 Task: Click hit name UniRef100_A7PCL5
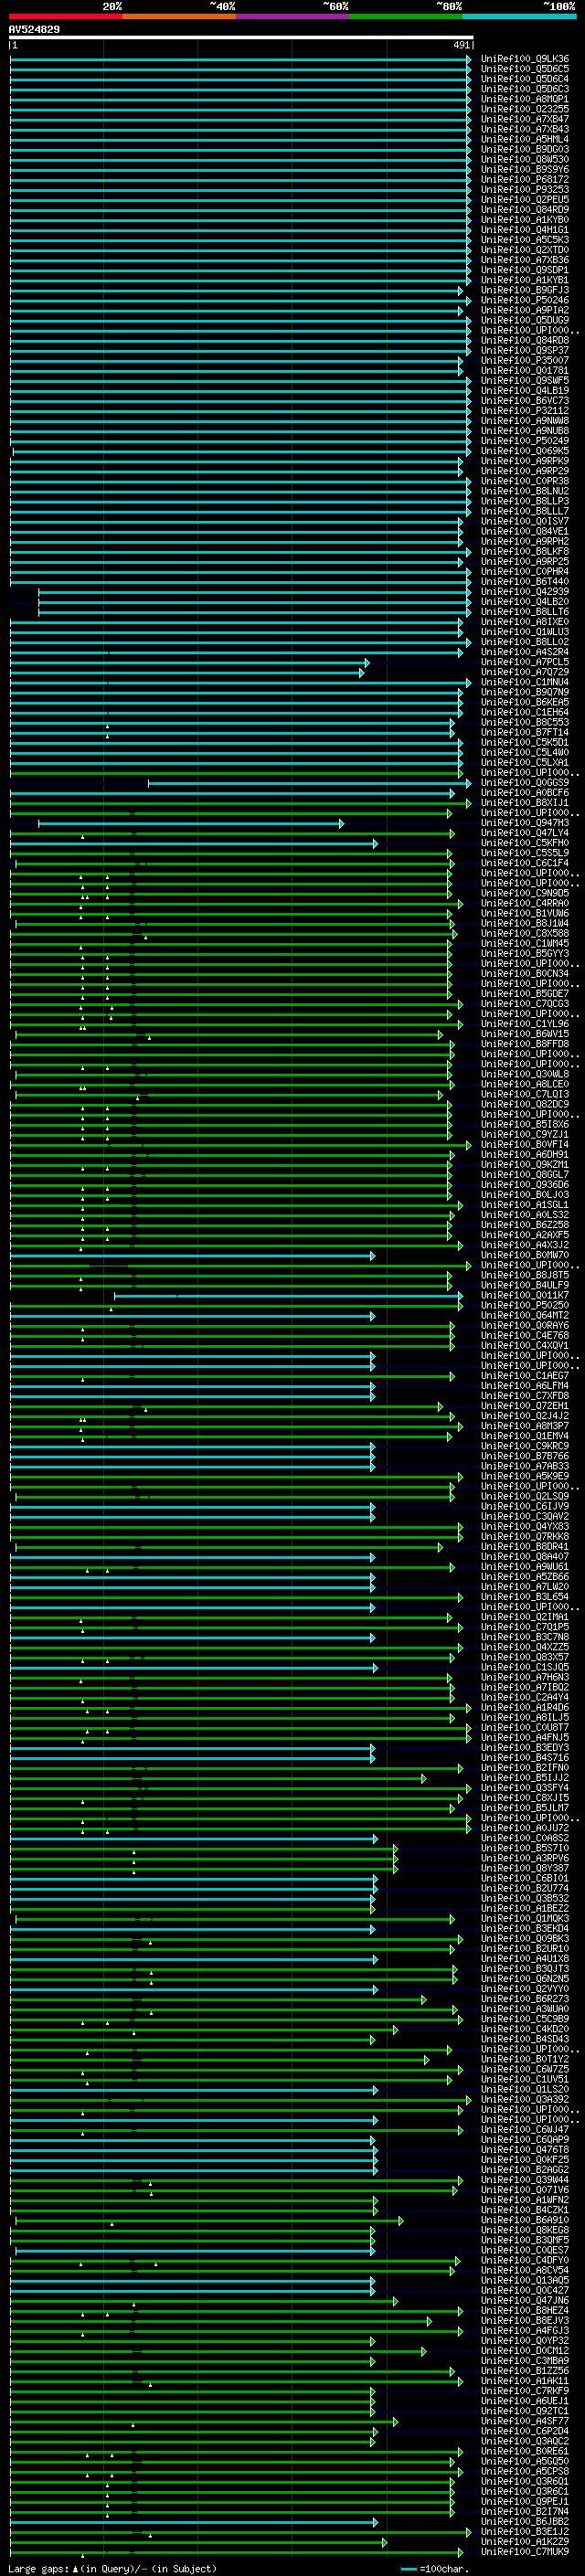click(525, 662)
